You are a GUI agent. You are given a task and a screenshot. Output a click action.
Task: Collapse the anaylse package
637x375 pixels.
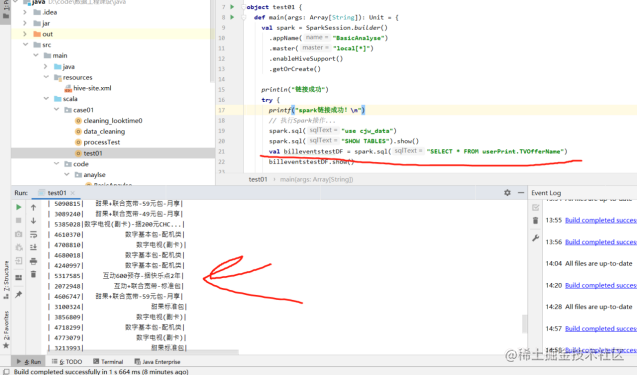click(x=67, y=175)
